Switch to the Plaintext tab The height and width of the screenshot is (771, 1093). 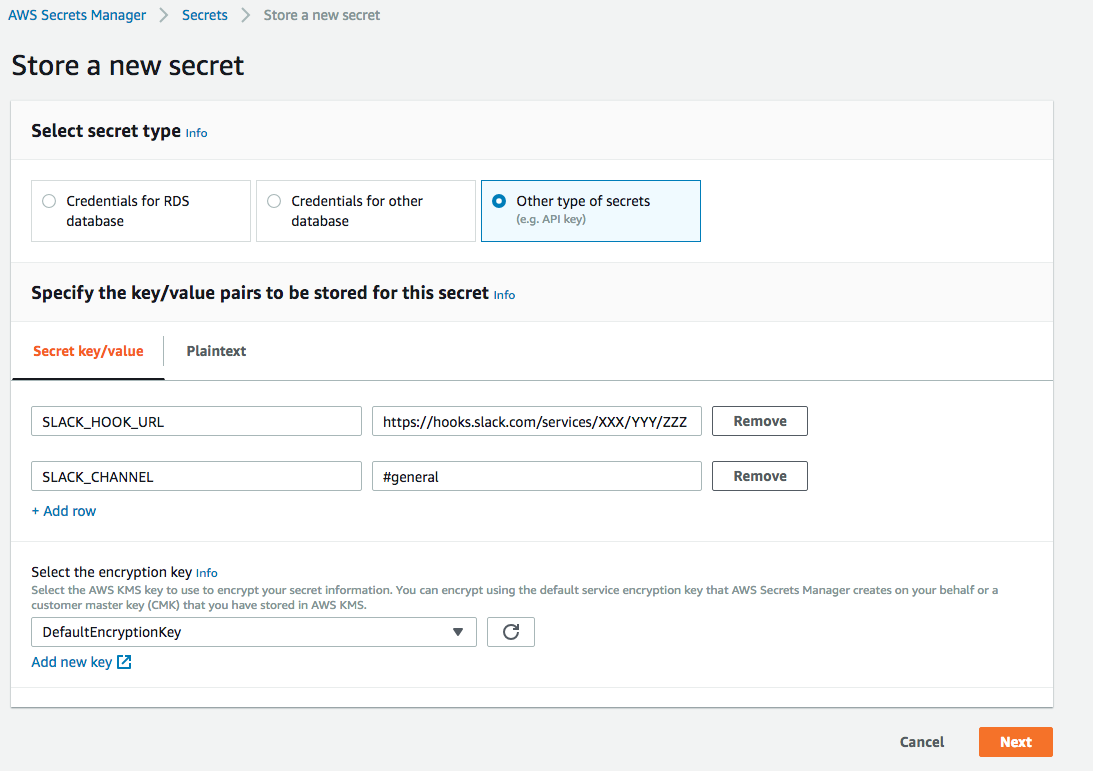(216, 351)
